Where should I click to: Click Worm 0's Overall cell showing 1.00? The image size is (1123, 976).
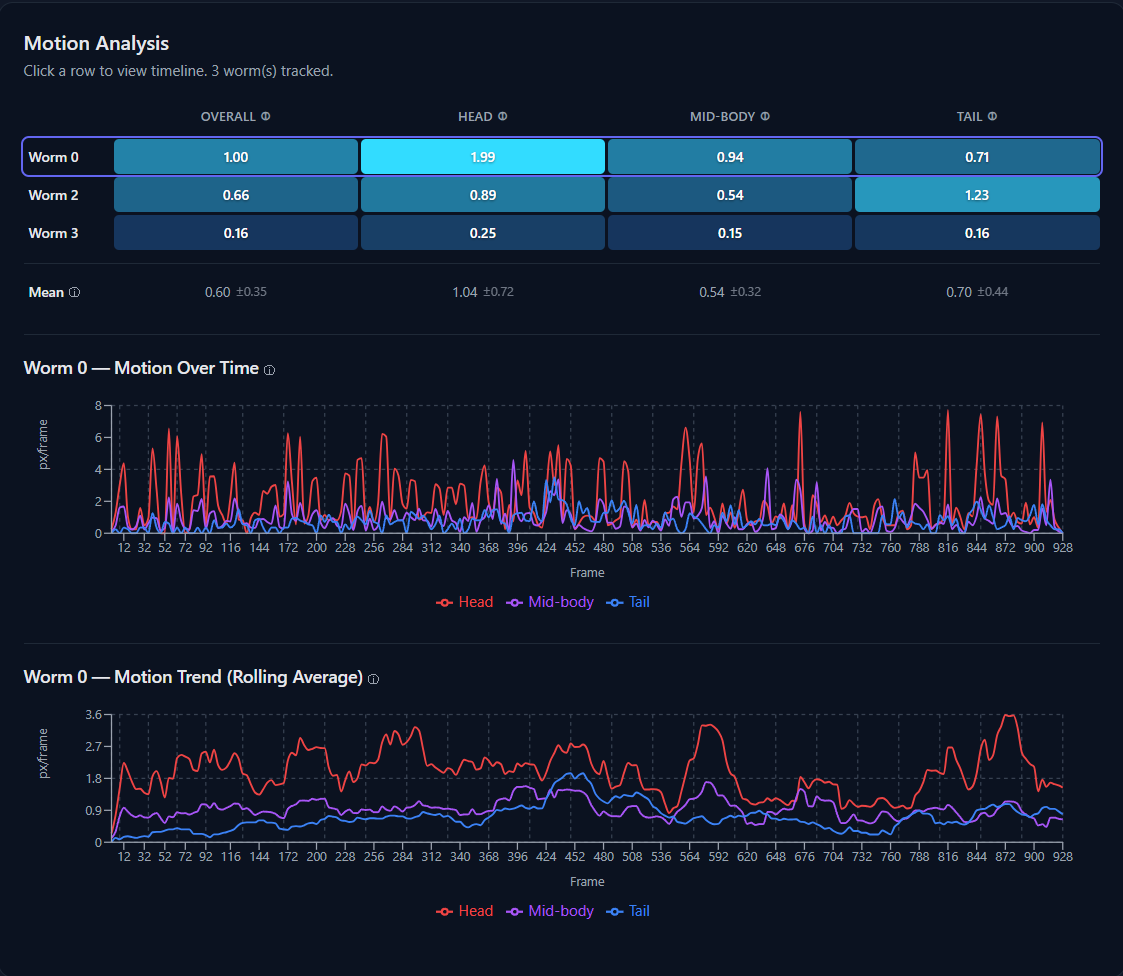[235, 156]
